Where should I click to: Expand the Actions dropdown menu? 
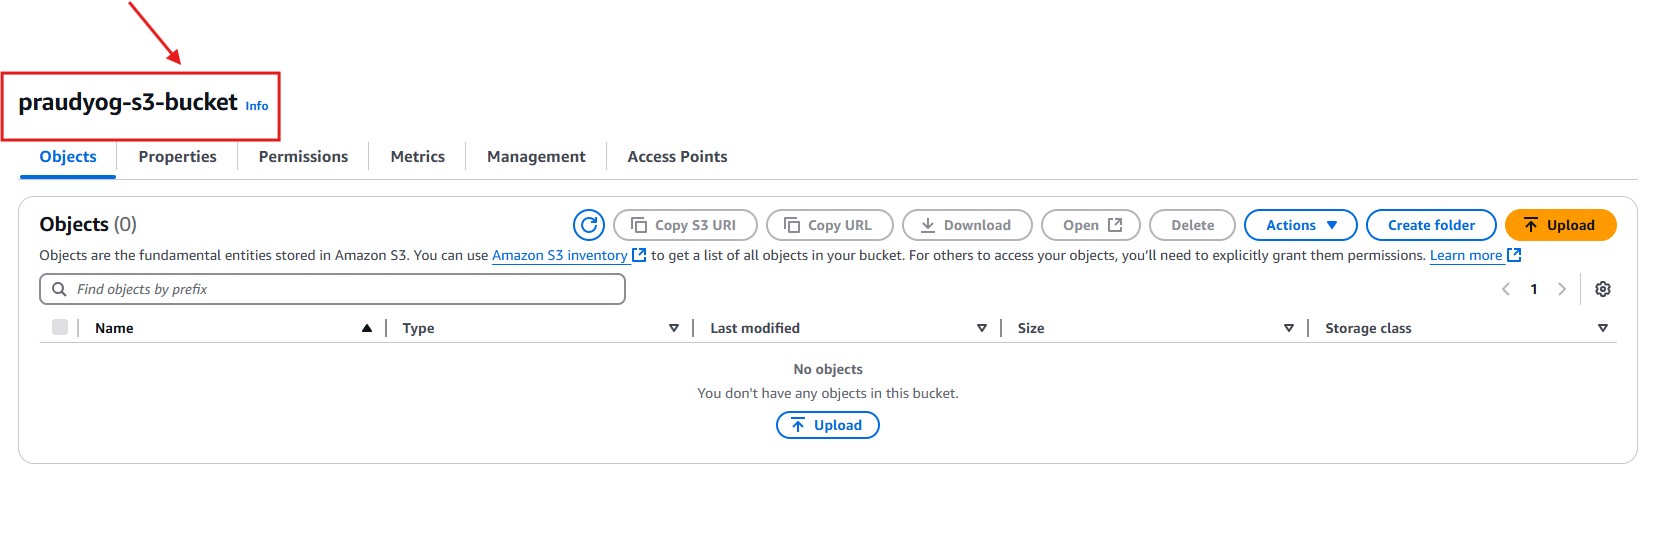point(1300,225)
